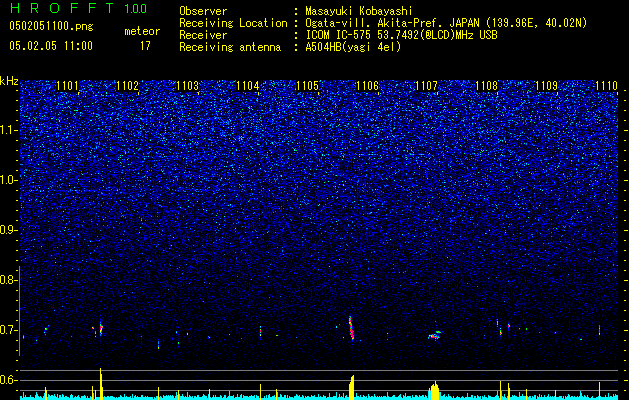
Task: Click the 1110 time marker
Action: (606, 86)
